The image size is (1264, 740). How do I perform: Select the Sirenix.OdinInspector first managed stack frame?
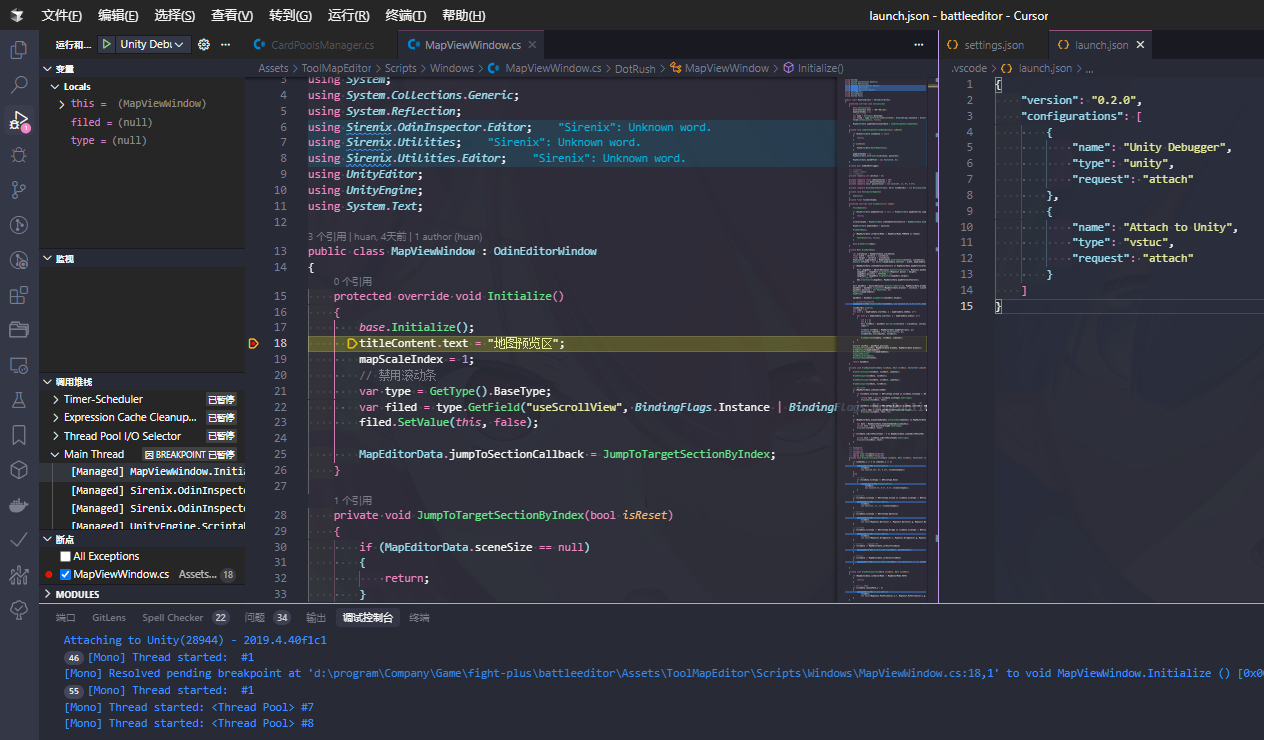[141, 490]
